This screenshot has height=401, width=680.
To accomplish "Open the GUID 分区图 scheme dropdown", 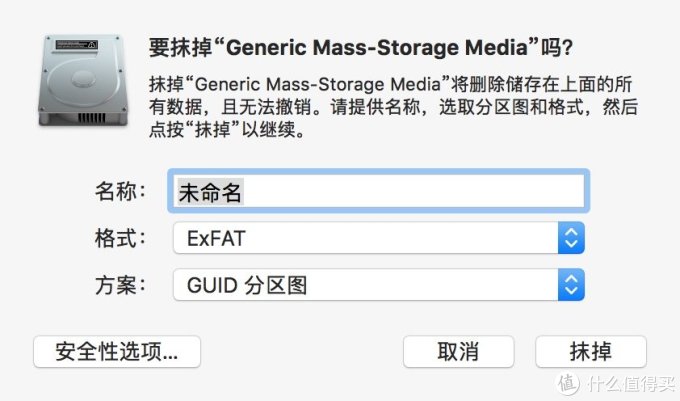I will (x=365, y=284).
